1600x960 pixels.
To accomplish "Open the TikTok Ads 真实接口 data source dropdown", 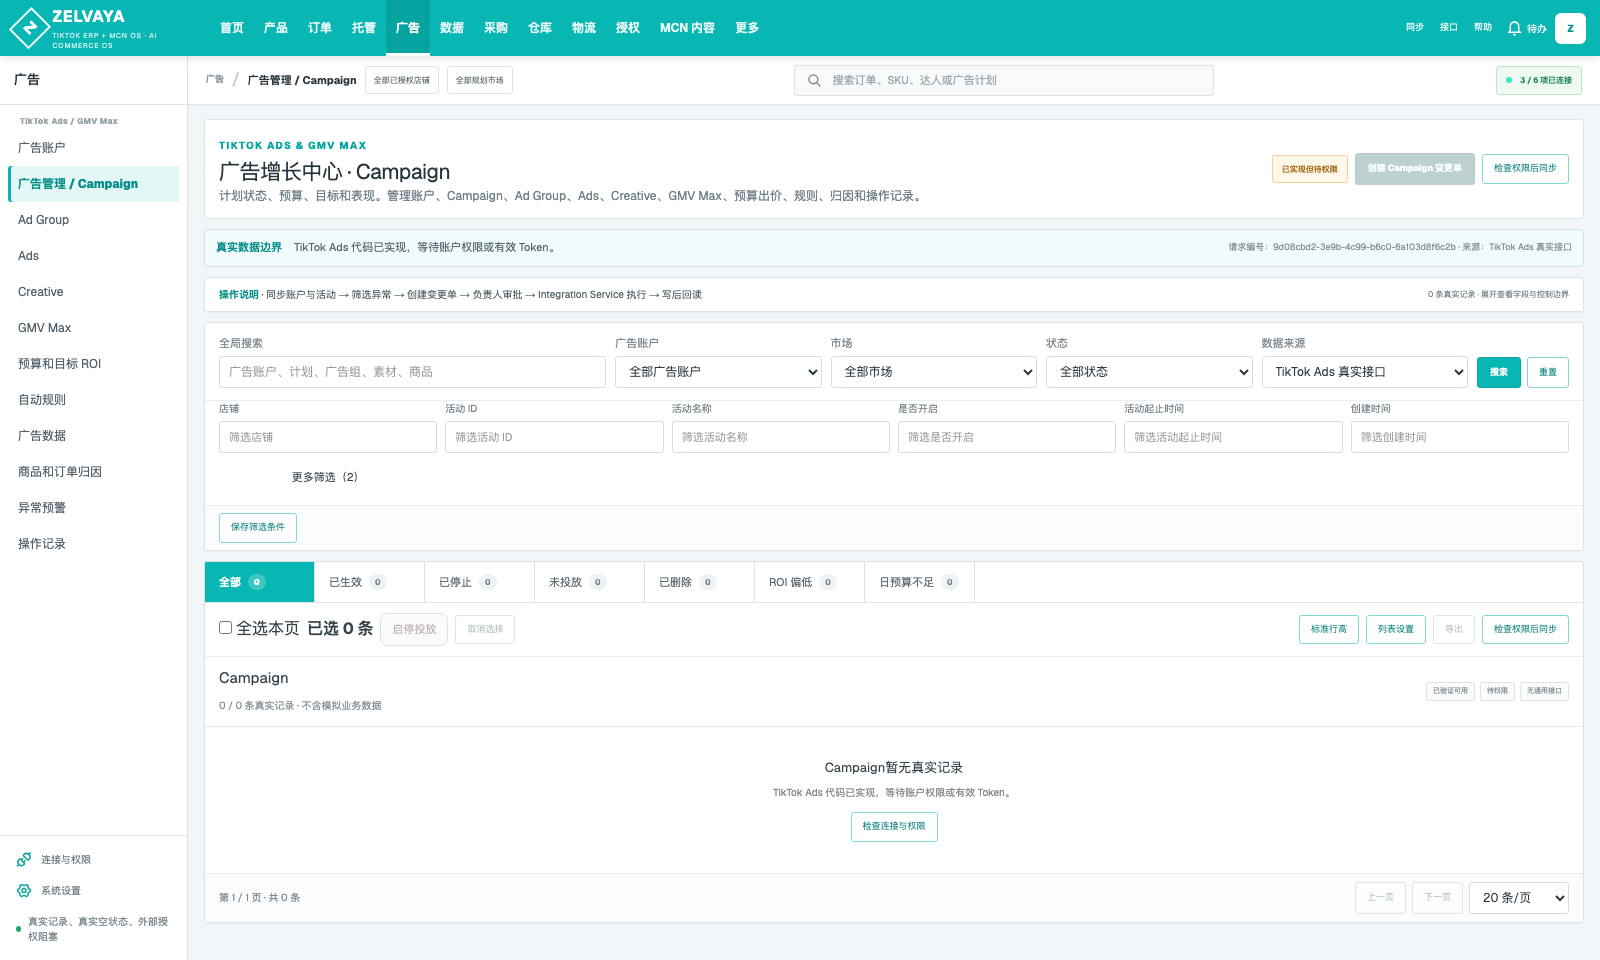I will 1365,372.
